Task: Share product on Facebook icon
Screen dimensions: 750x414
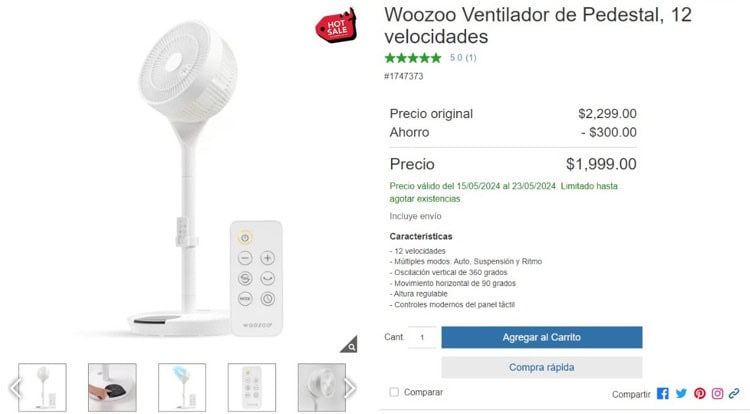Action: [662, 393]
